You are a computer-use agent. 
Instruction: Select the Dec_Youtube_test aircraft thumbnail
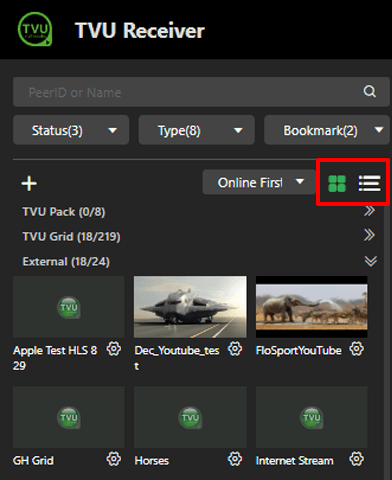[190, 307]
